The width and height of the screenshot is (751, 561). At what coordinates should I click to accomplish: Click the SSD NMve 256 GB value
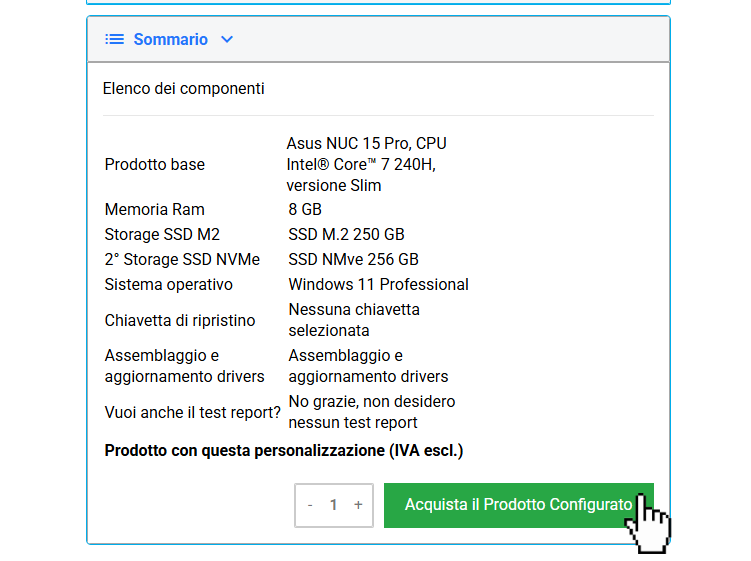353,260
